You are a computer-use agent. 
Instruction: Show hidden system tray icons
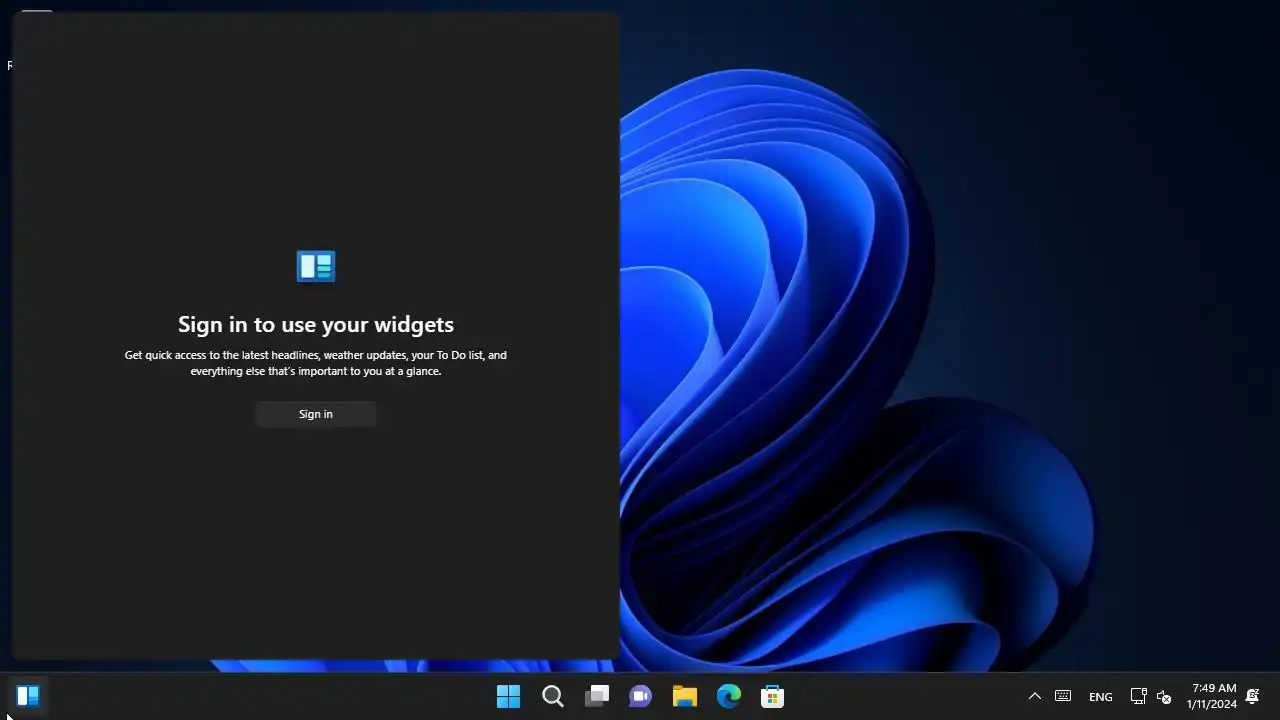point(1035,696)
